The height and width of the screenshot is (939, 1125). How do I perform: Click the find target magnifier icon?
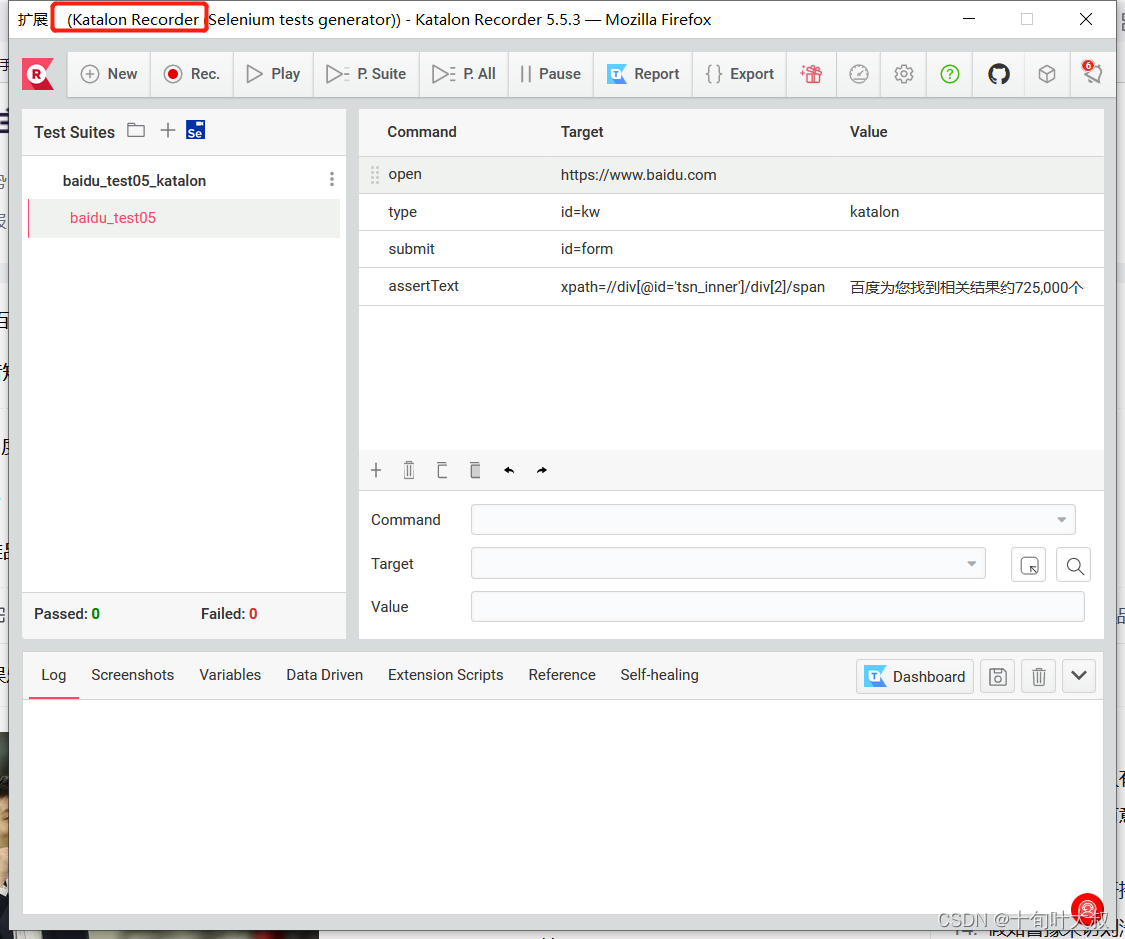[x=1073, y=565]
